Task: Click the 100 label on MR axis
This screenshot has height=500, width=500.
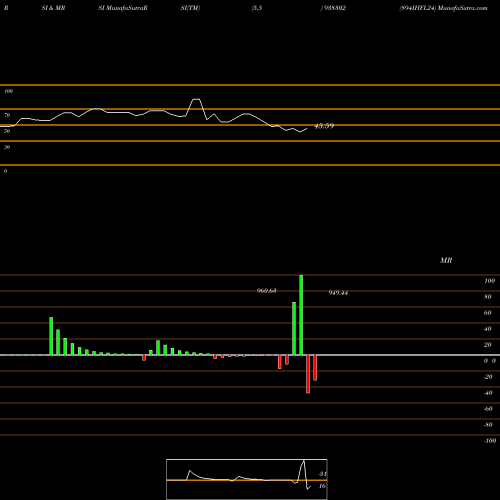Action: tap(489, 281)
